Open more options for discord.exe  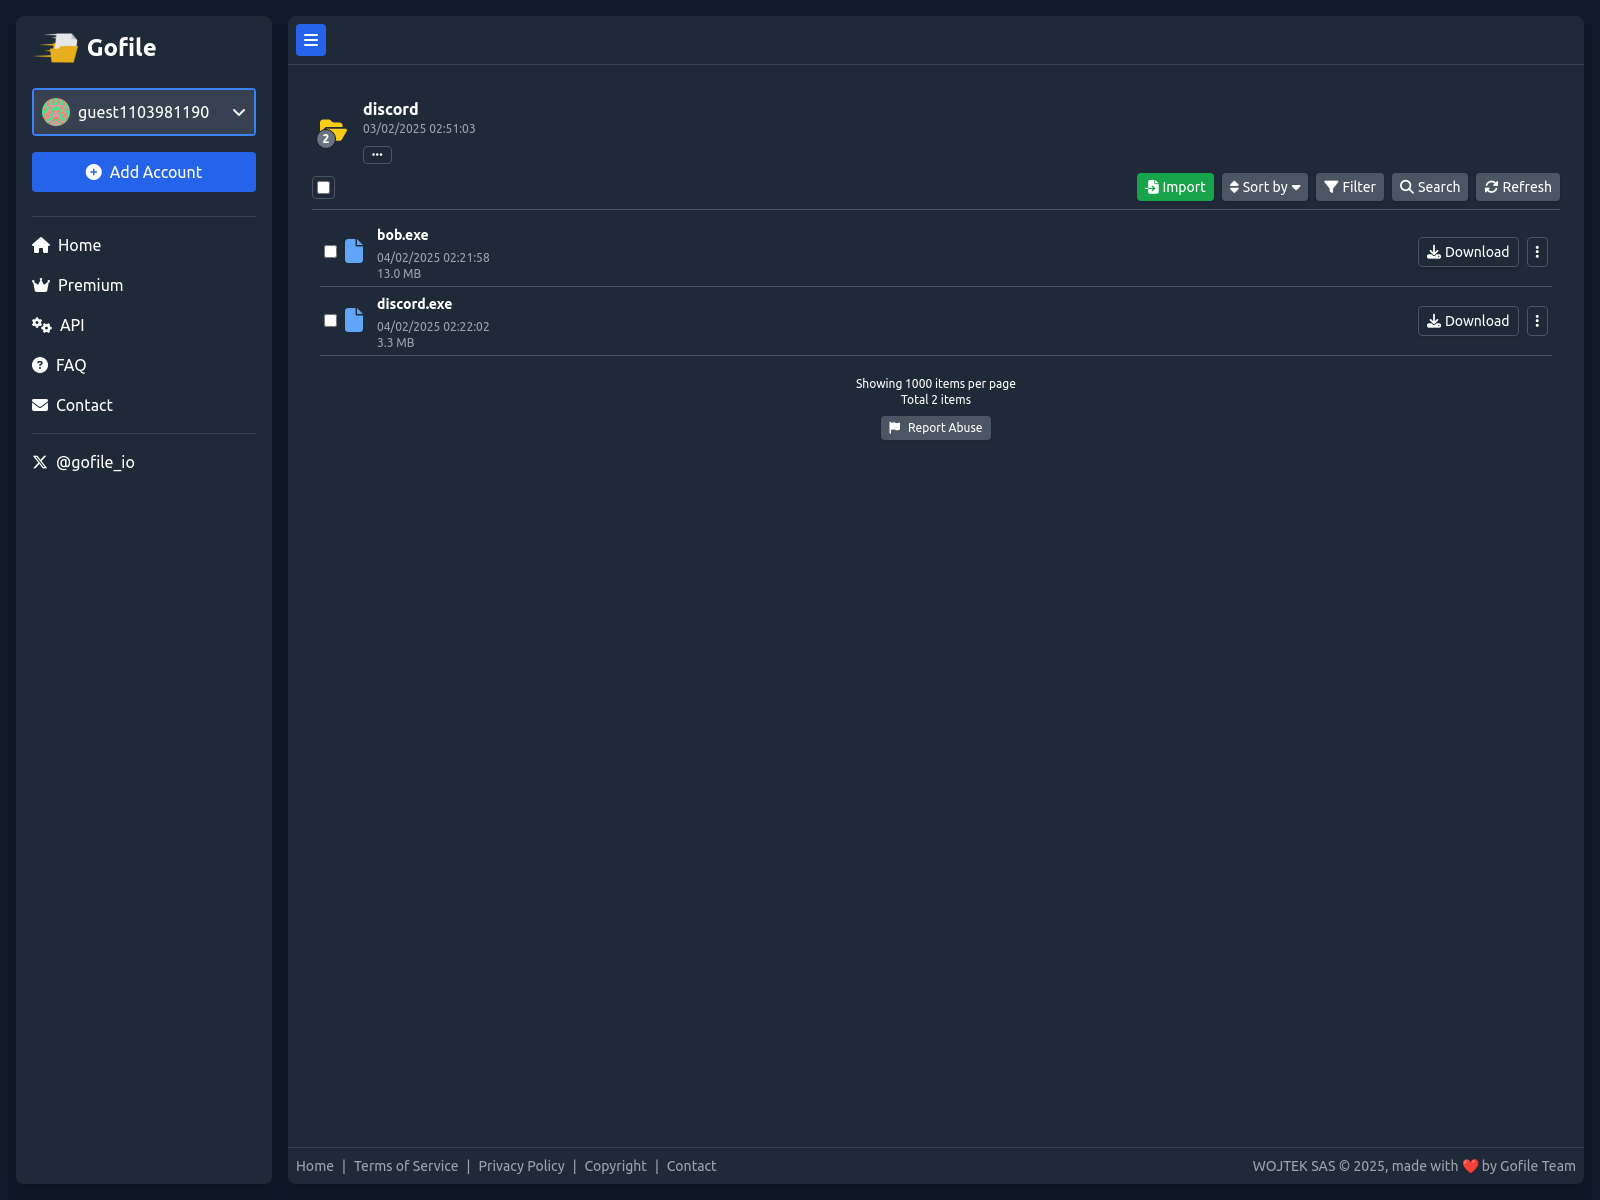tap(1537, 321)
